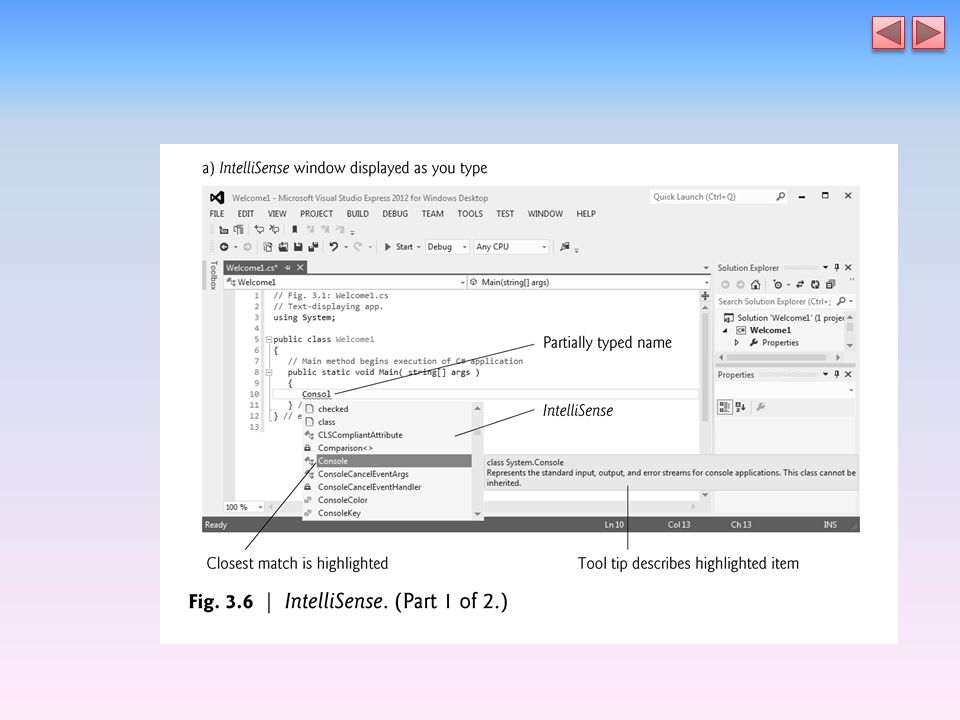Image resolution: width=960 pixels, height=720 pixels.
Task: Toggle auto-hide pin on Properties panel
Action: click(x=837, y=374)
